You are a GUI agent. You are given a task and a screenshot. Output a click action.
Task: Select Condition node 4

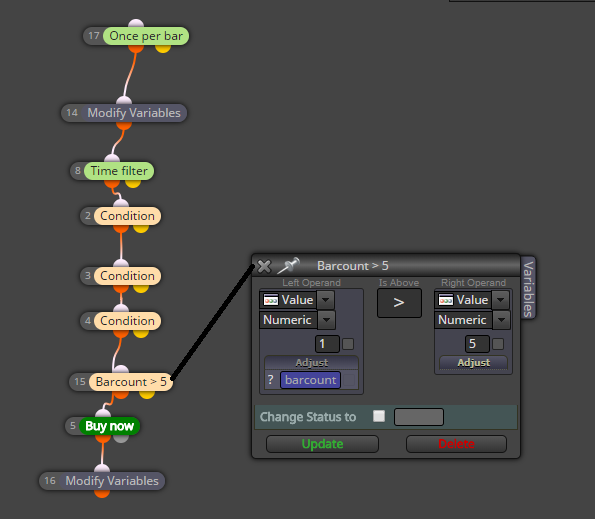[128, 321]
